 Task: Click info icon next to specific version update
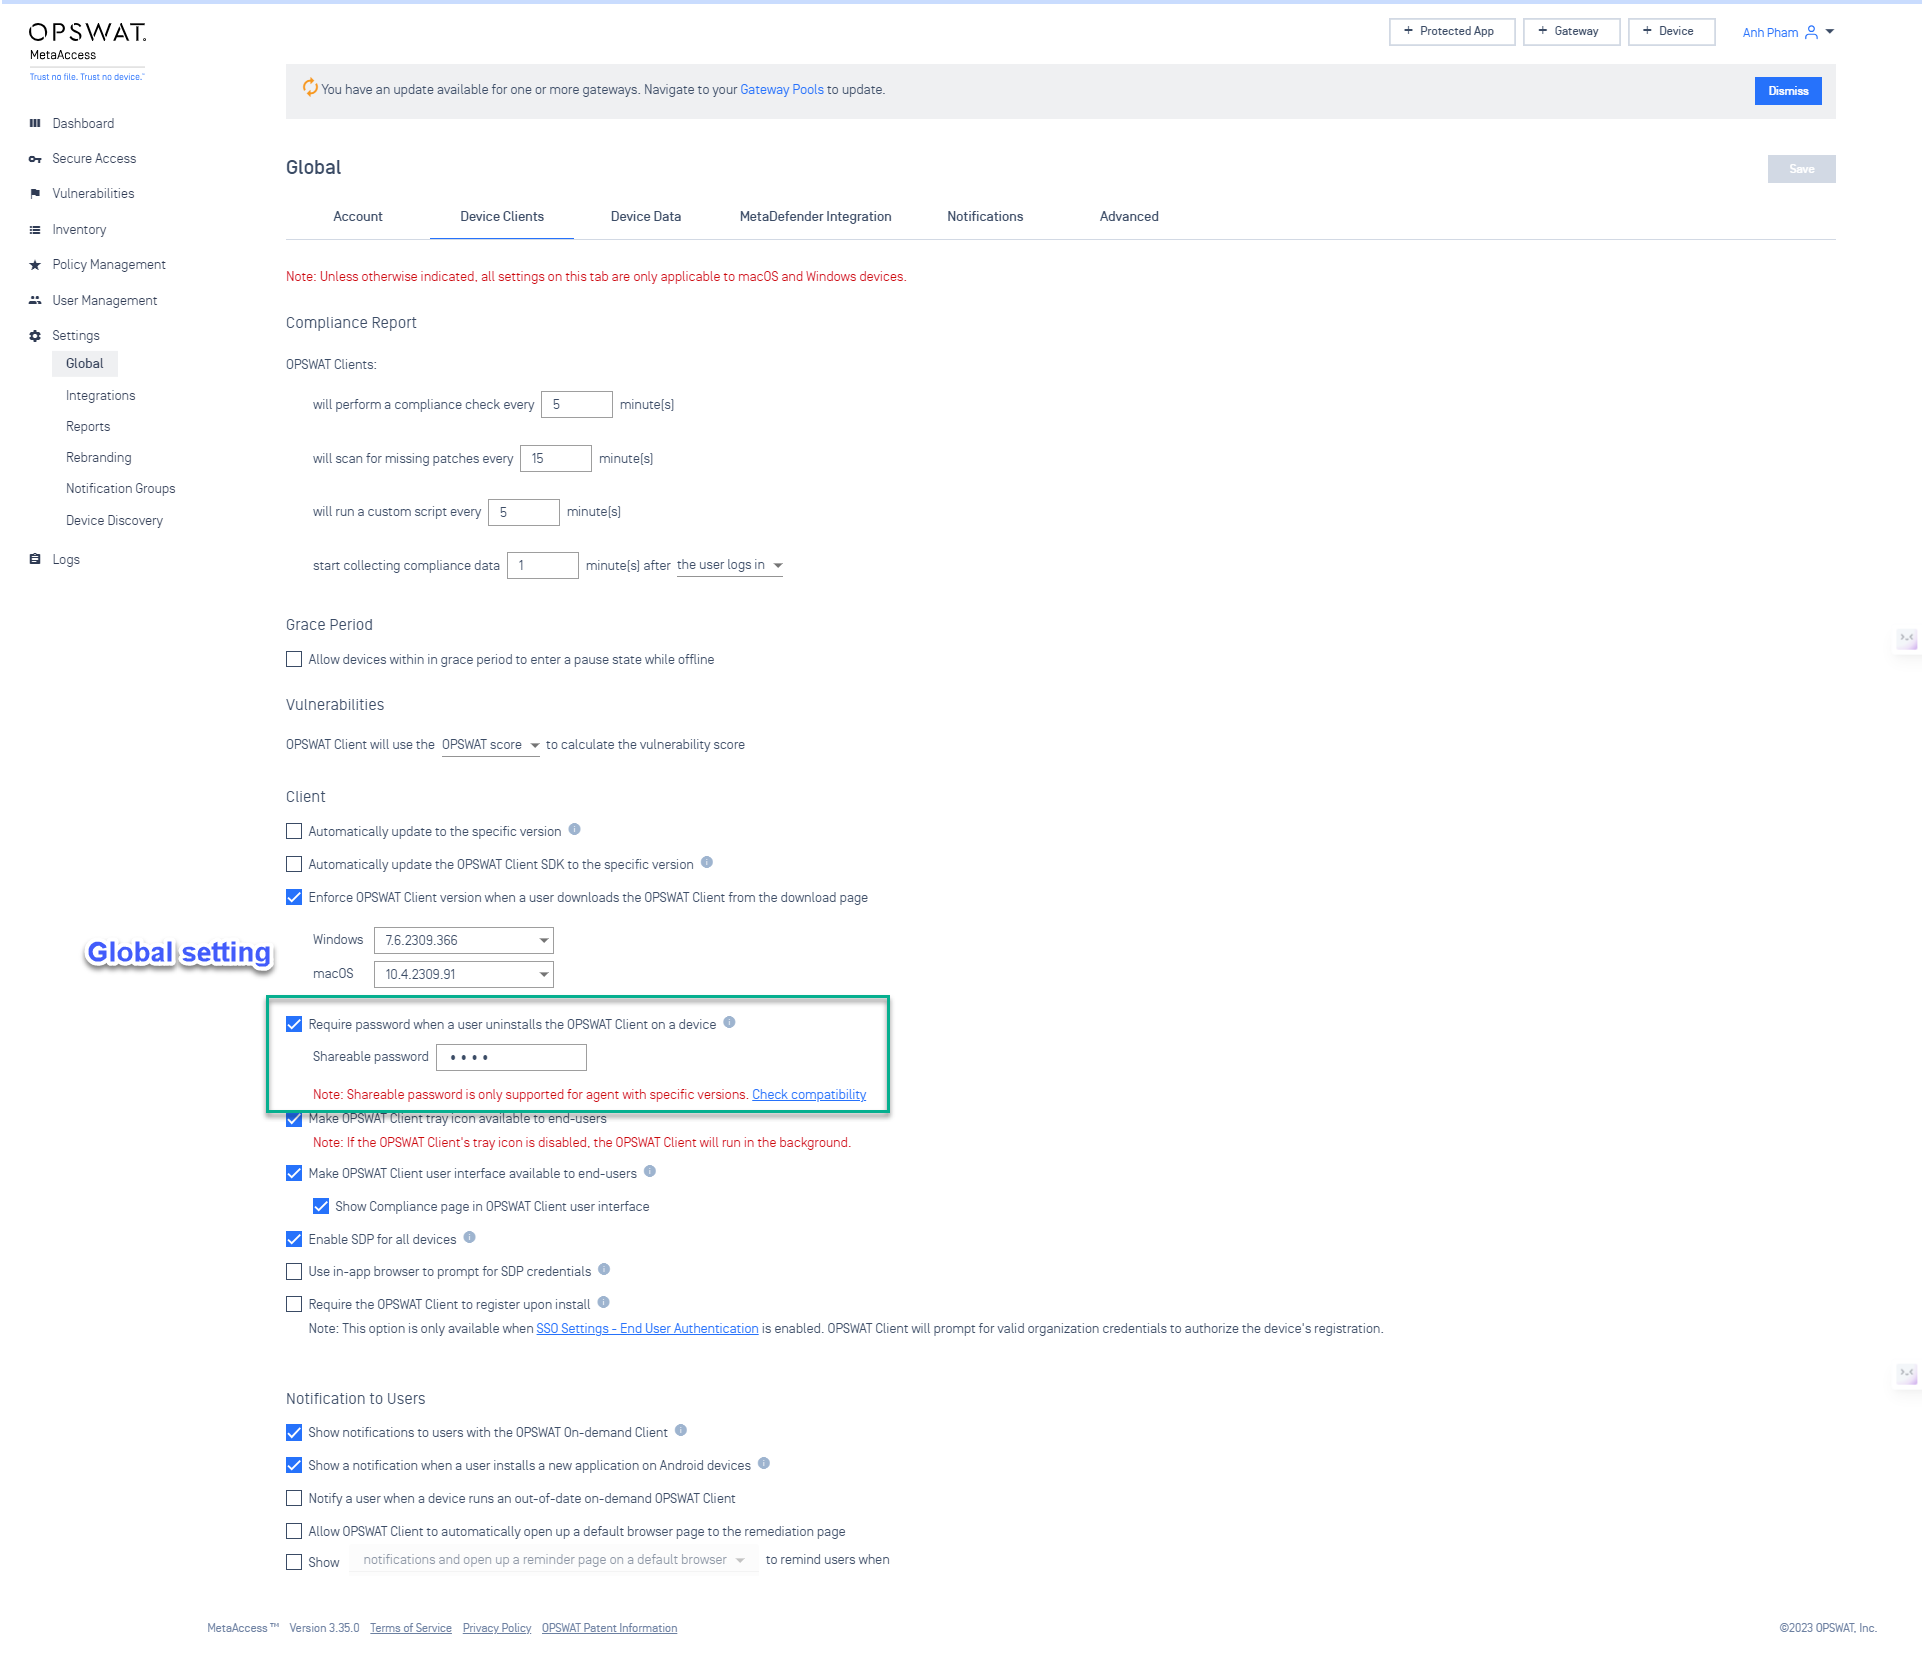pos(575,829)
